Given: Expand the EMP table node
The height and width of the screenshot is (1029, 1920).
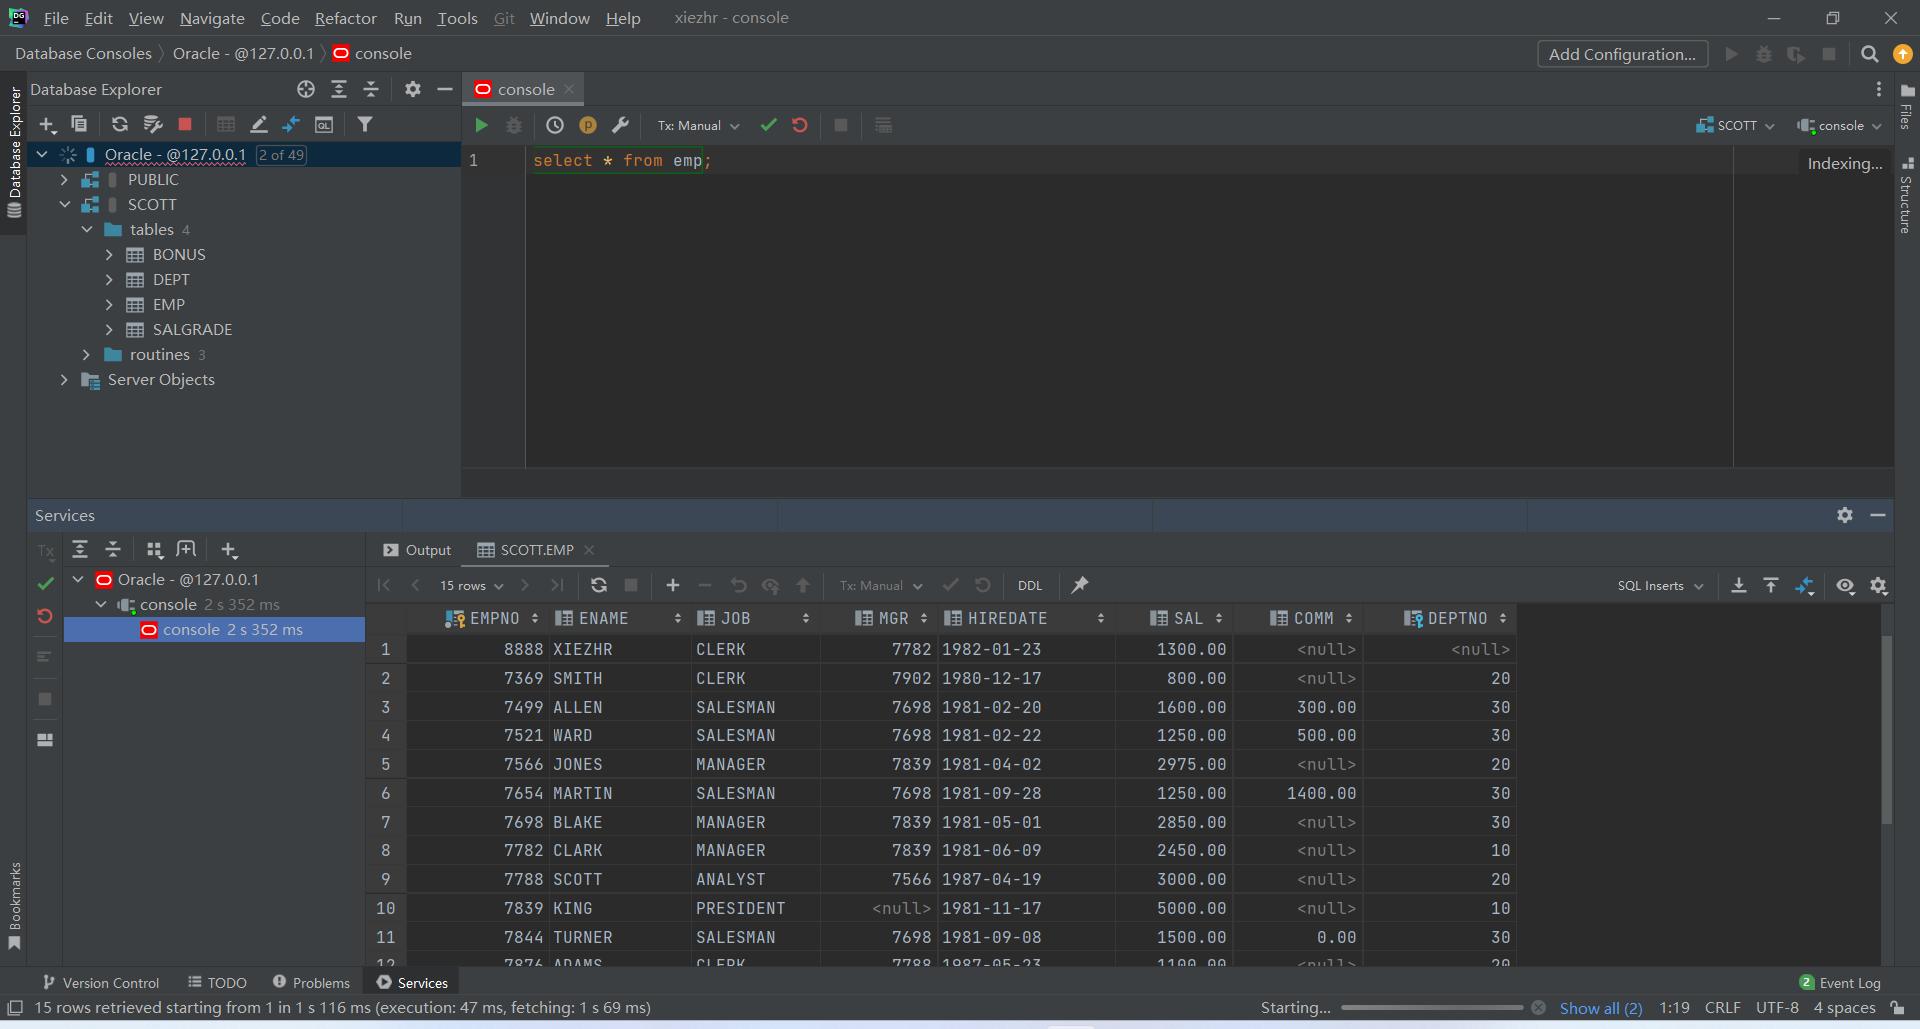Looking at the screenshot, I should click(109, 305).
